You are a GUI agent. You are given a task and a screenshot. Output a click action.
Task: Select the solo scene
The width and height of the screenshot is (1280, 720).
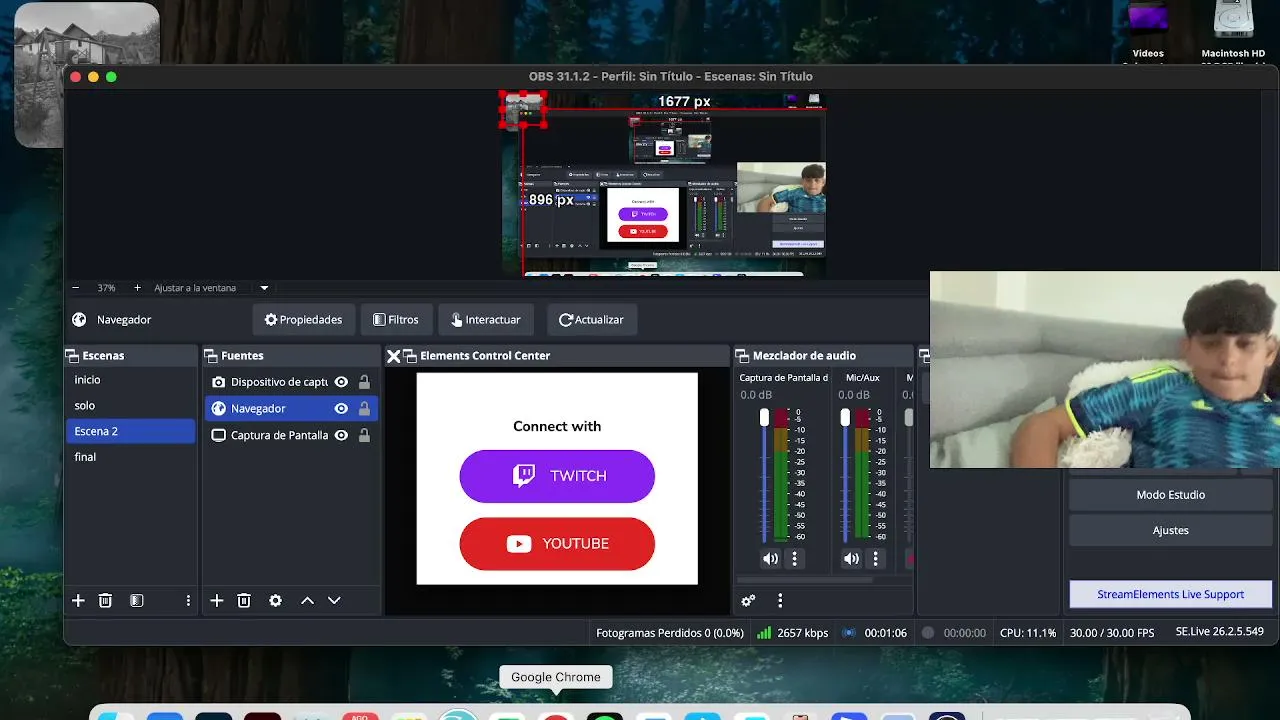coord(131,405)
